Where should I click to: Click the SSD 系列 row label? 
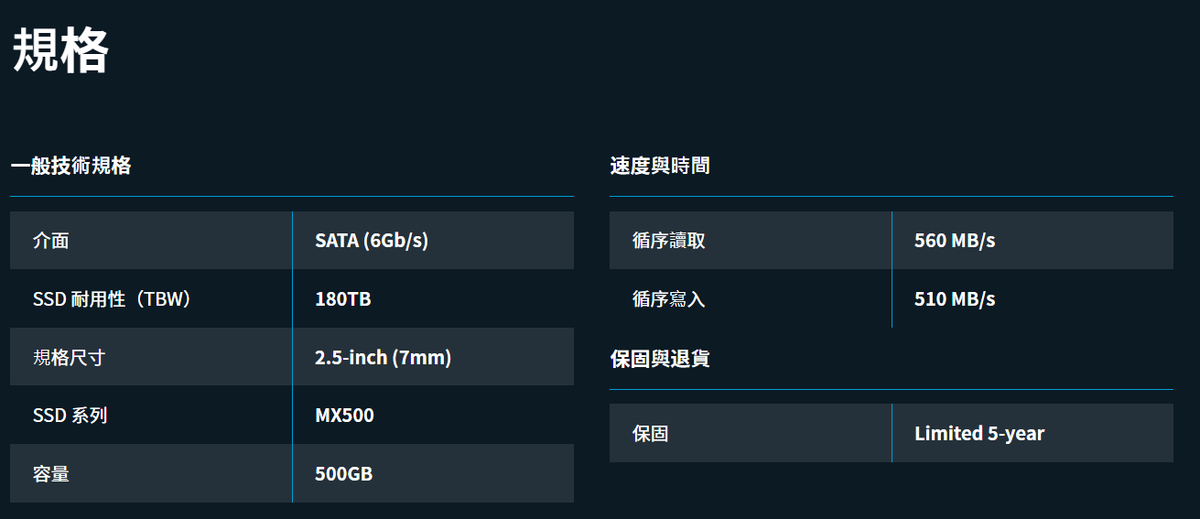coord(70,415)
